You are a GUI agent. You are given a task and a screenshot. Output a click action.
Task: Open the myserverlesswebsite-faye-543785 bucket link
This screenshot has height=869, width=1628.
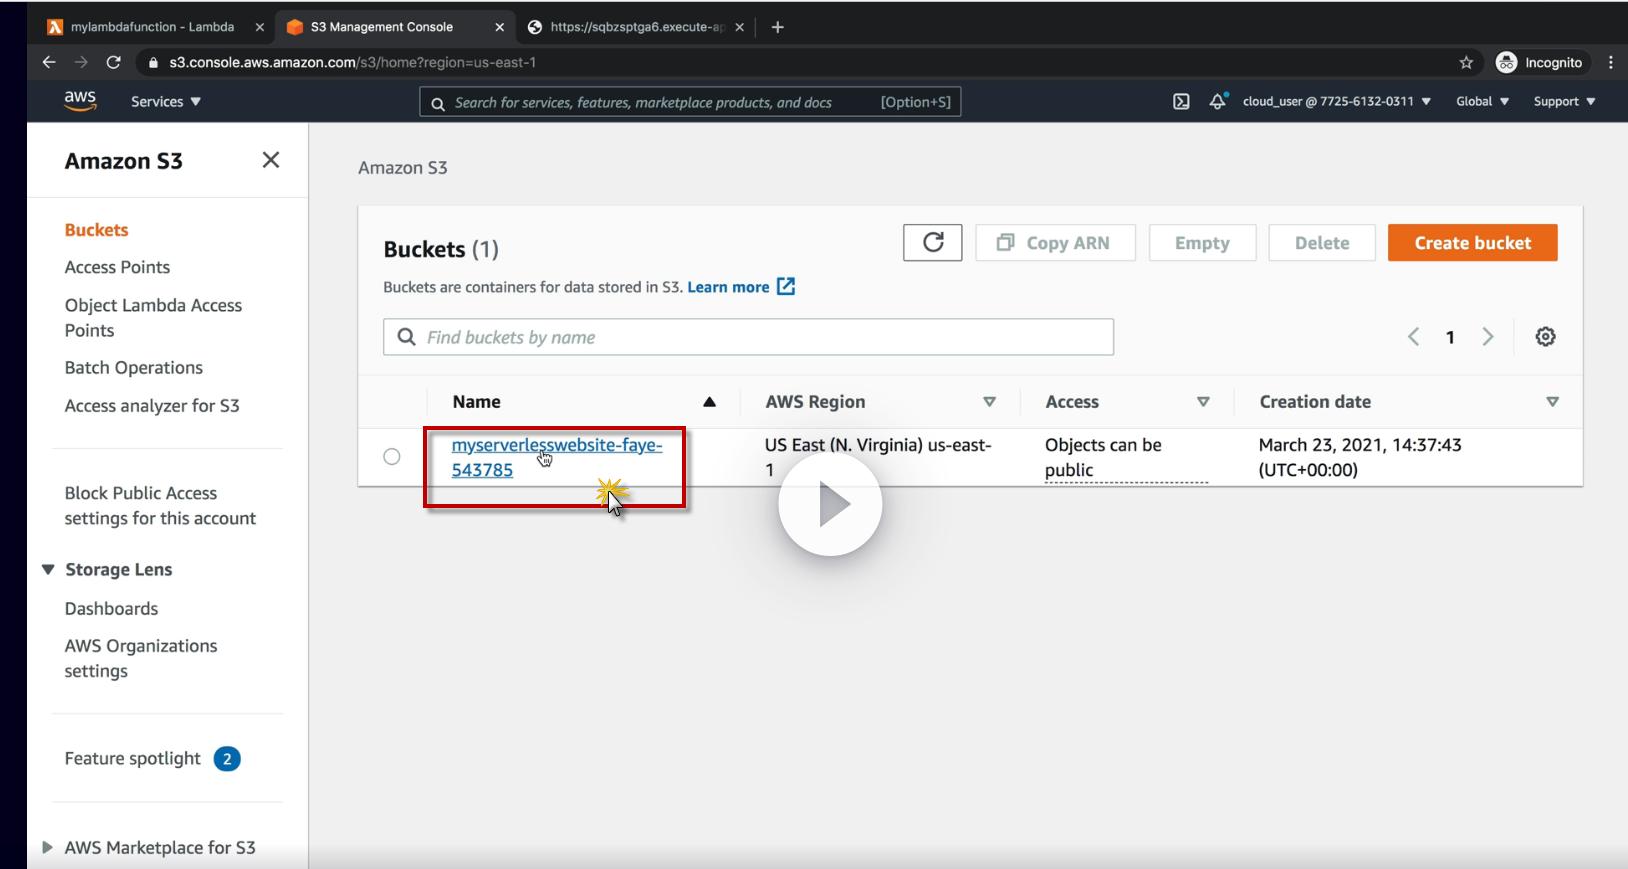pyautogui.click(x=556, y=457)
